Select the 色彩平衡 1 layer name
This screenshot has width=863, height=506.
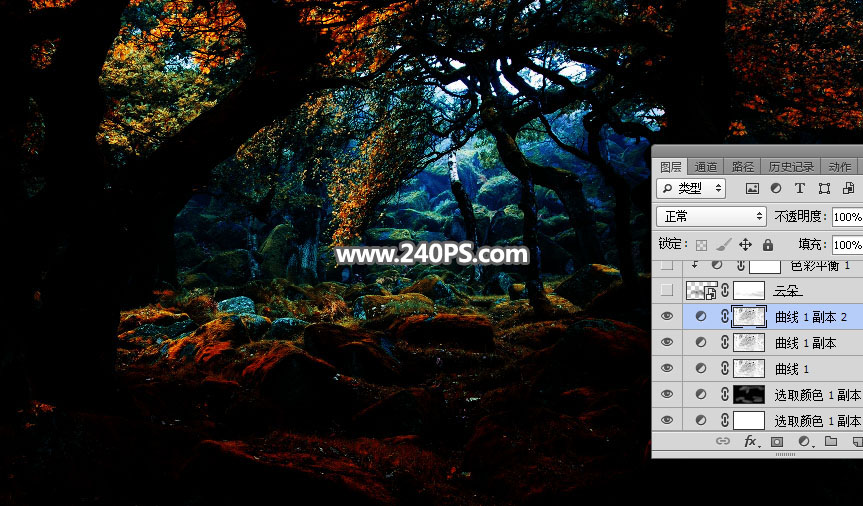click(x=820, y=265)
